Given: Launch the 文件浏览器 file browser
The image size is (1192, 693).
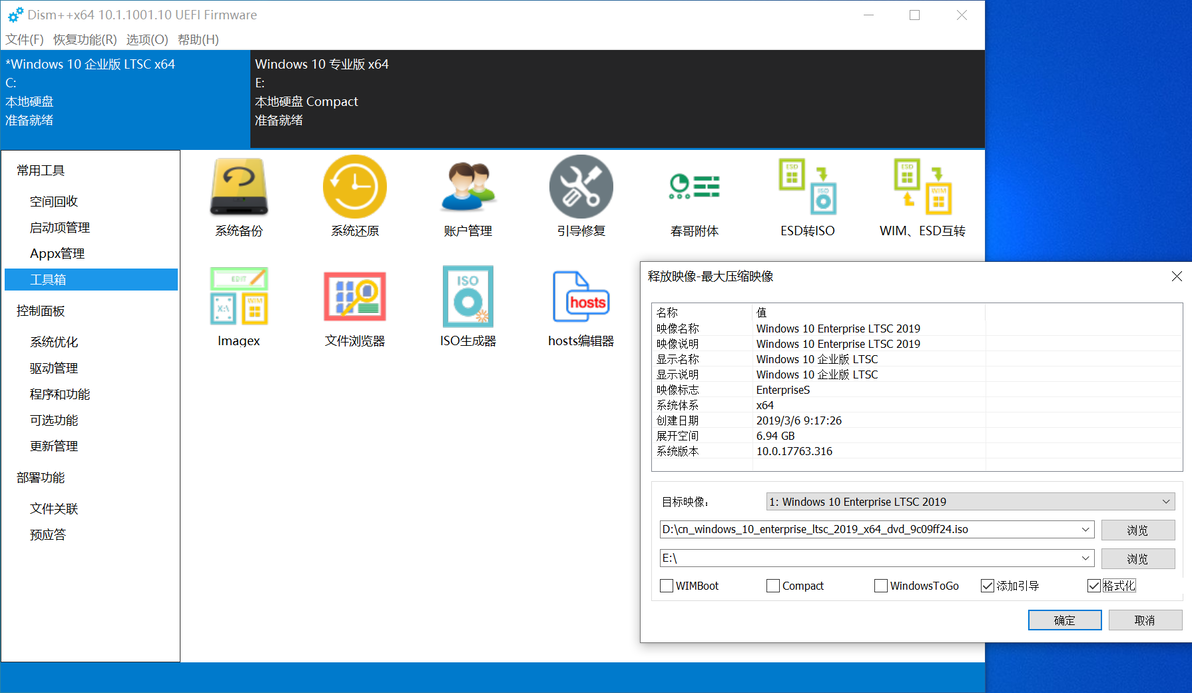Looking at the screenshot, I should [x=354, y=307].
